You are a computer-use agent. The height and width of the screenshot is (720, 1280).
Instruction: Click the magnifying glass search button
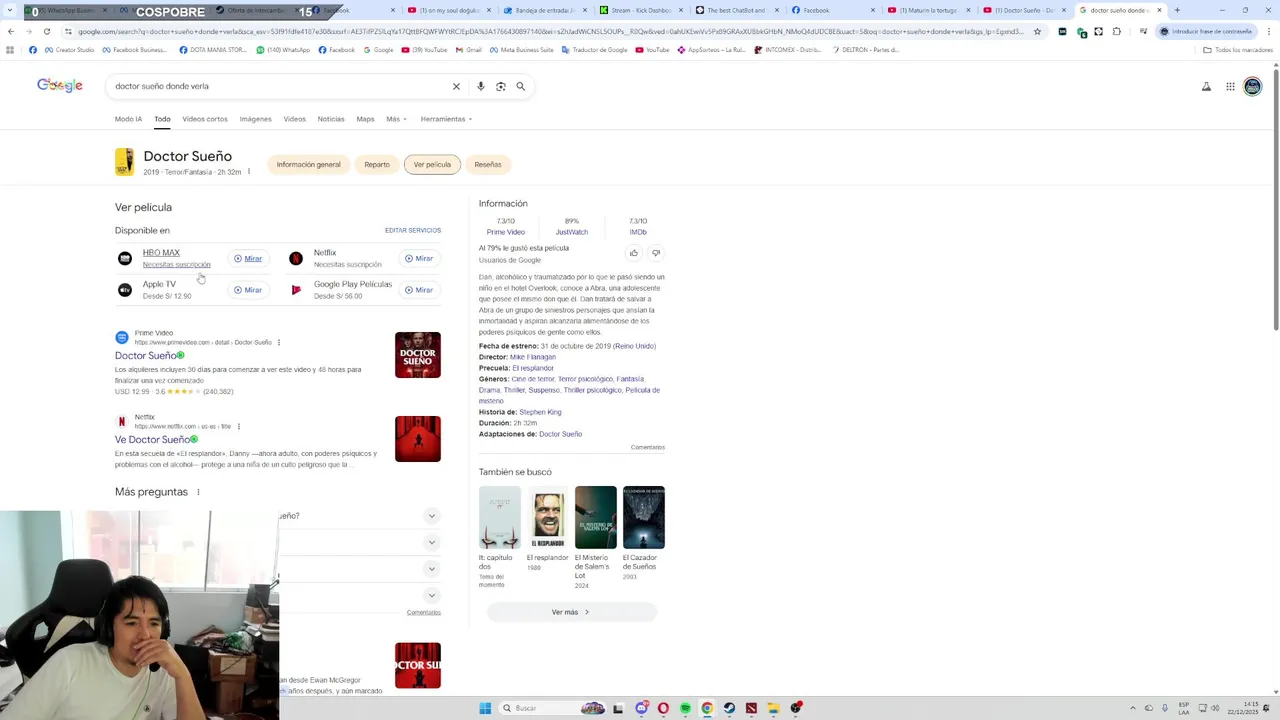[x=521, y=86]
